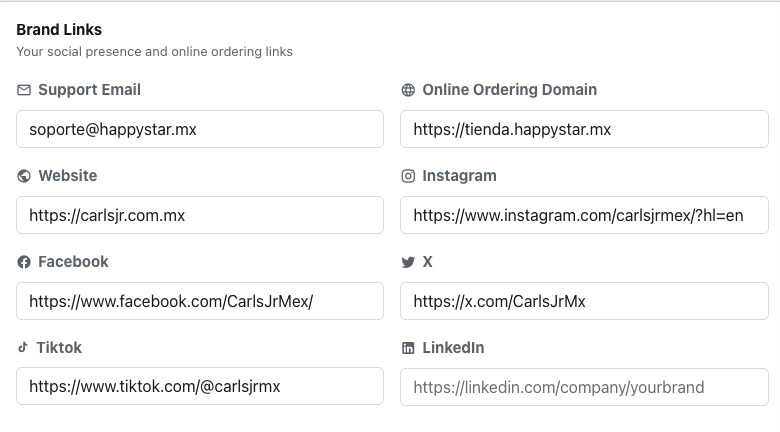The image size is (780, 432).
Task: Click the Facebook label text
Action: (74, 262)
